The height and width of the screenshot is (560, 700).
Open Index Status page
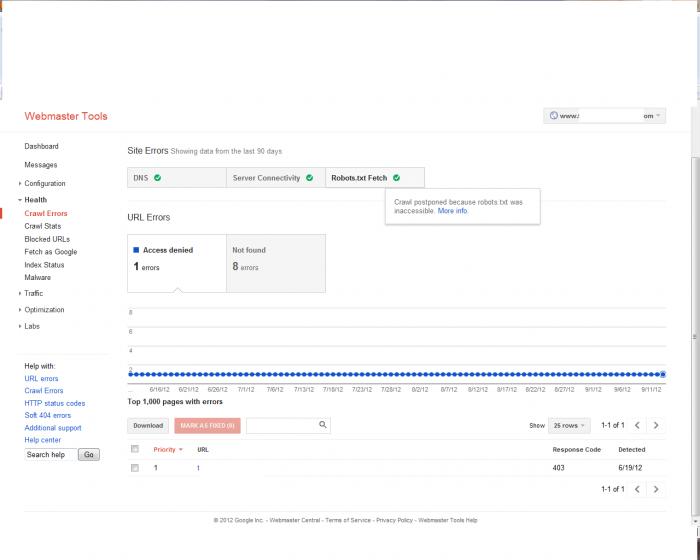[44, 265]
